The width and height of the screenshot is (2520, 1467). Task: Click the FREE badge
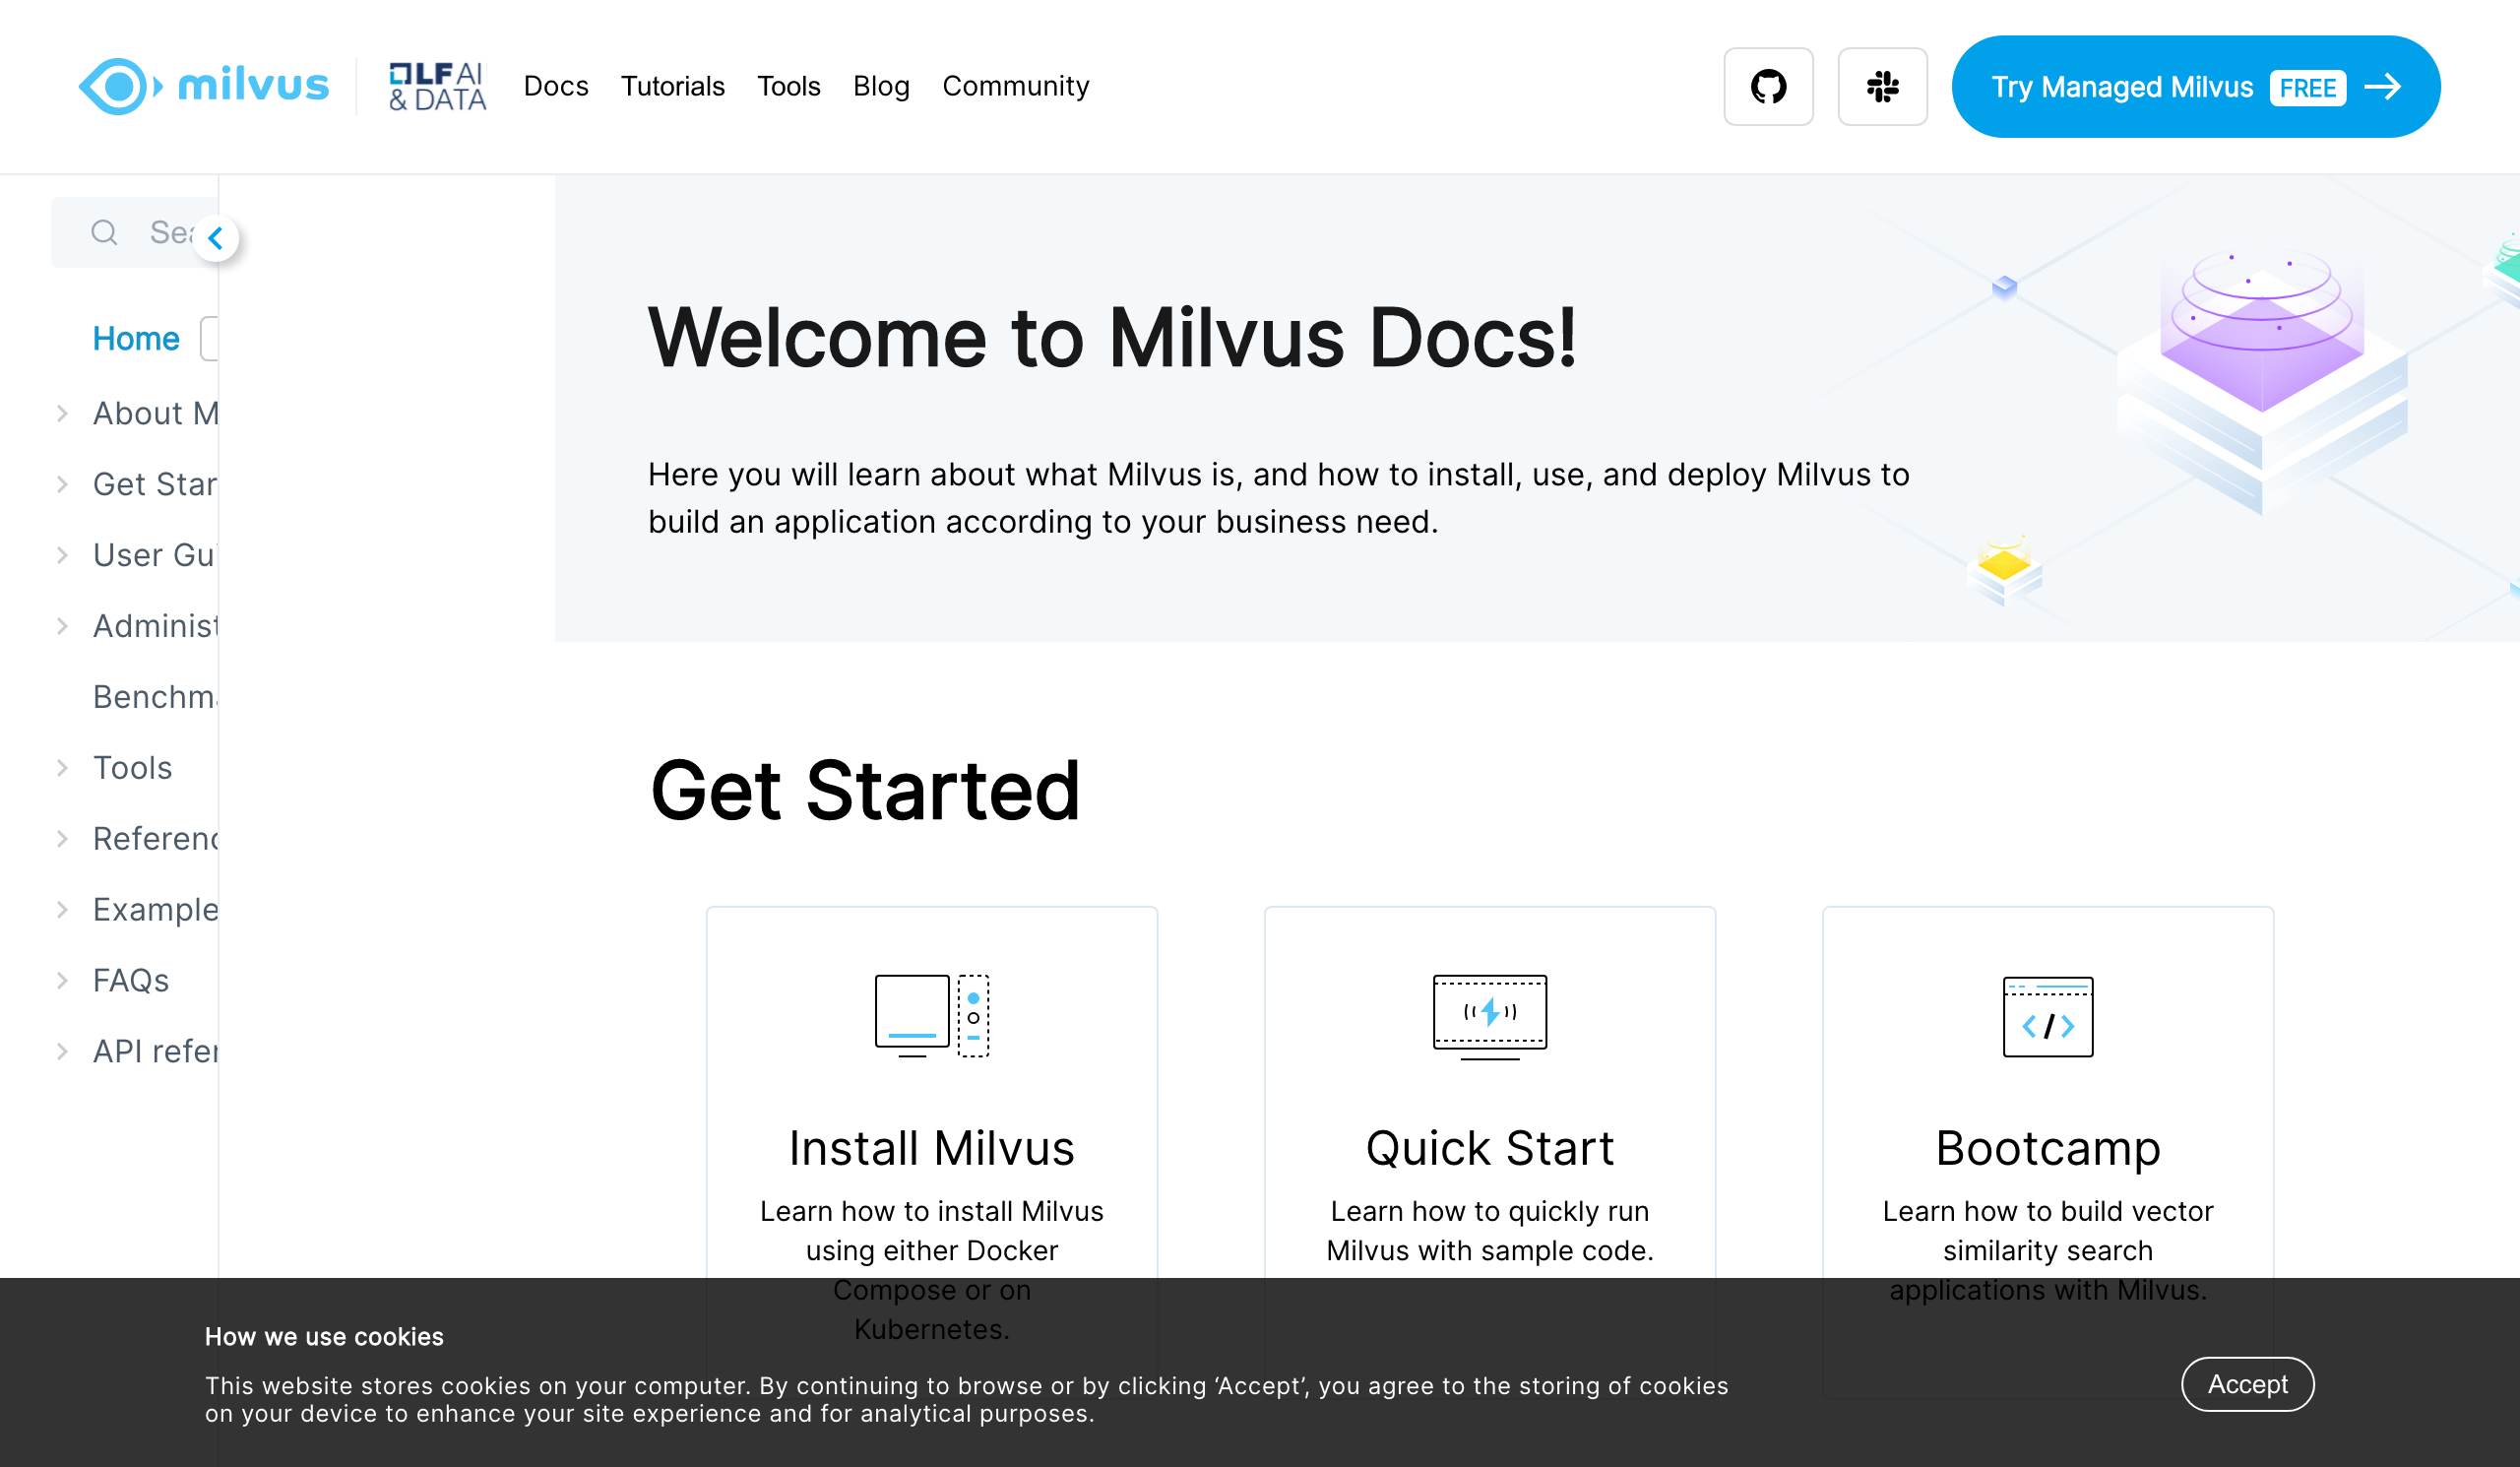tap(2307, 88)
